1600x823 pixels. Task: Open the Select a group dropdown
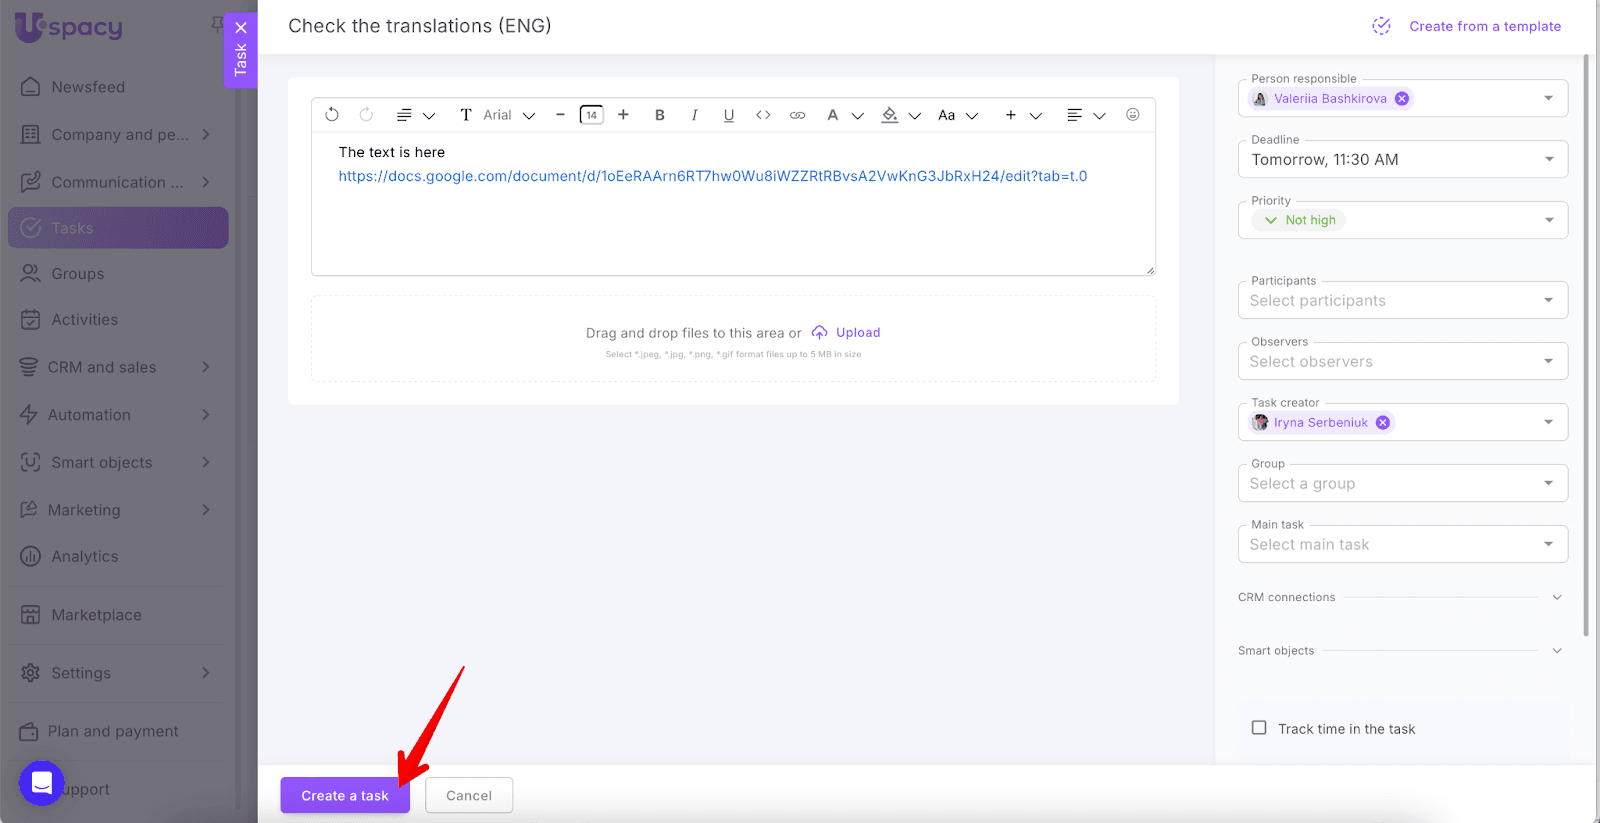pos(1403,483)
